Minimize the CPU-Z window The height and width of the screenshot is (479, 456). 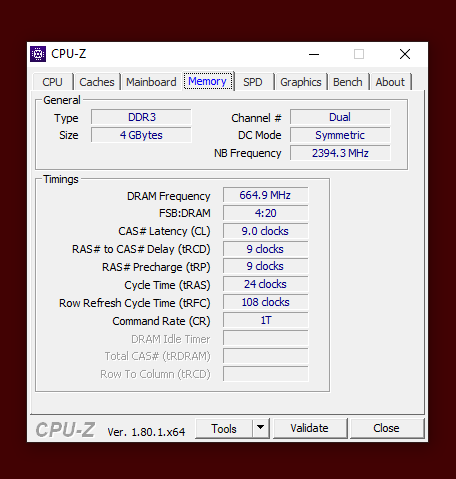pyautogui.click(x=314, y=54)
